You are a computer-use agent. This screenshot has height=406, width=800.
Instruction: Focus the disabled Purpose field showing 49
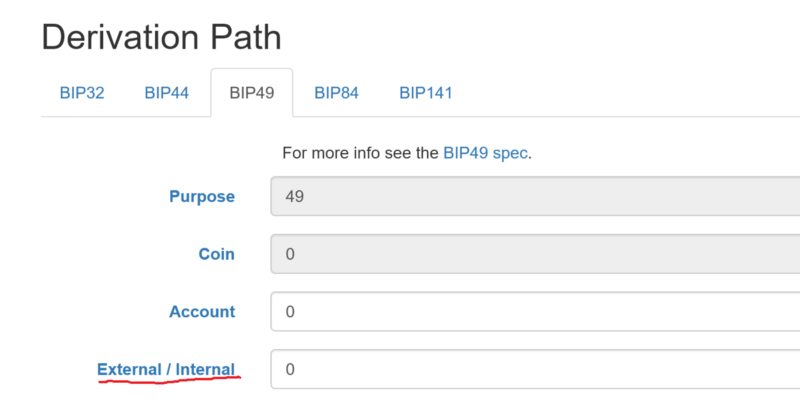point(535,196)
